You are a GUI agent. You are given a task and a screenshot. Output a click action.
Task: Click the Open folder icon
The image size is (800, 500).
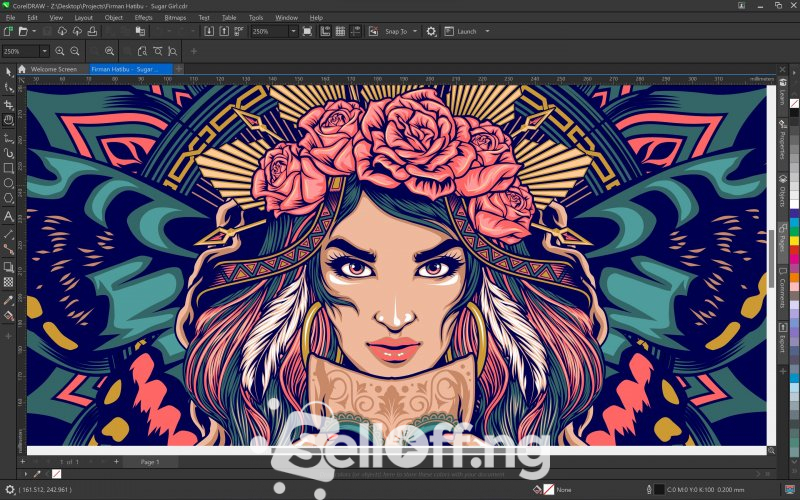[x=23, y=32]
